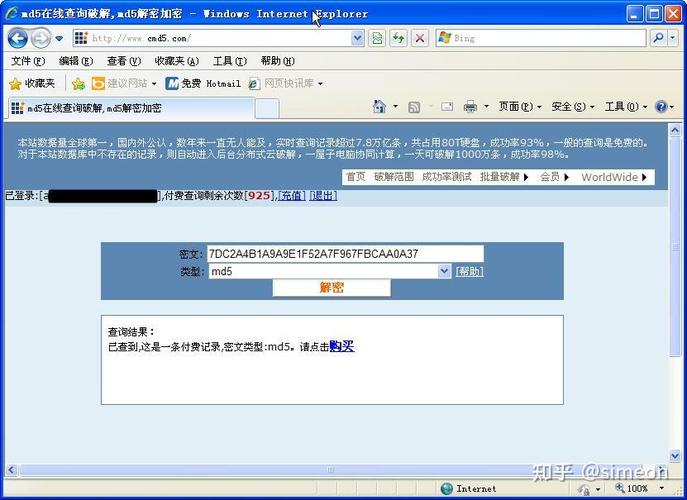Viewport: 687px width, 500px height.
Task: Click the Refresh page icon
Action: 398,39
